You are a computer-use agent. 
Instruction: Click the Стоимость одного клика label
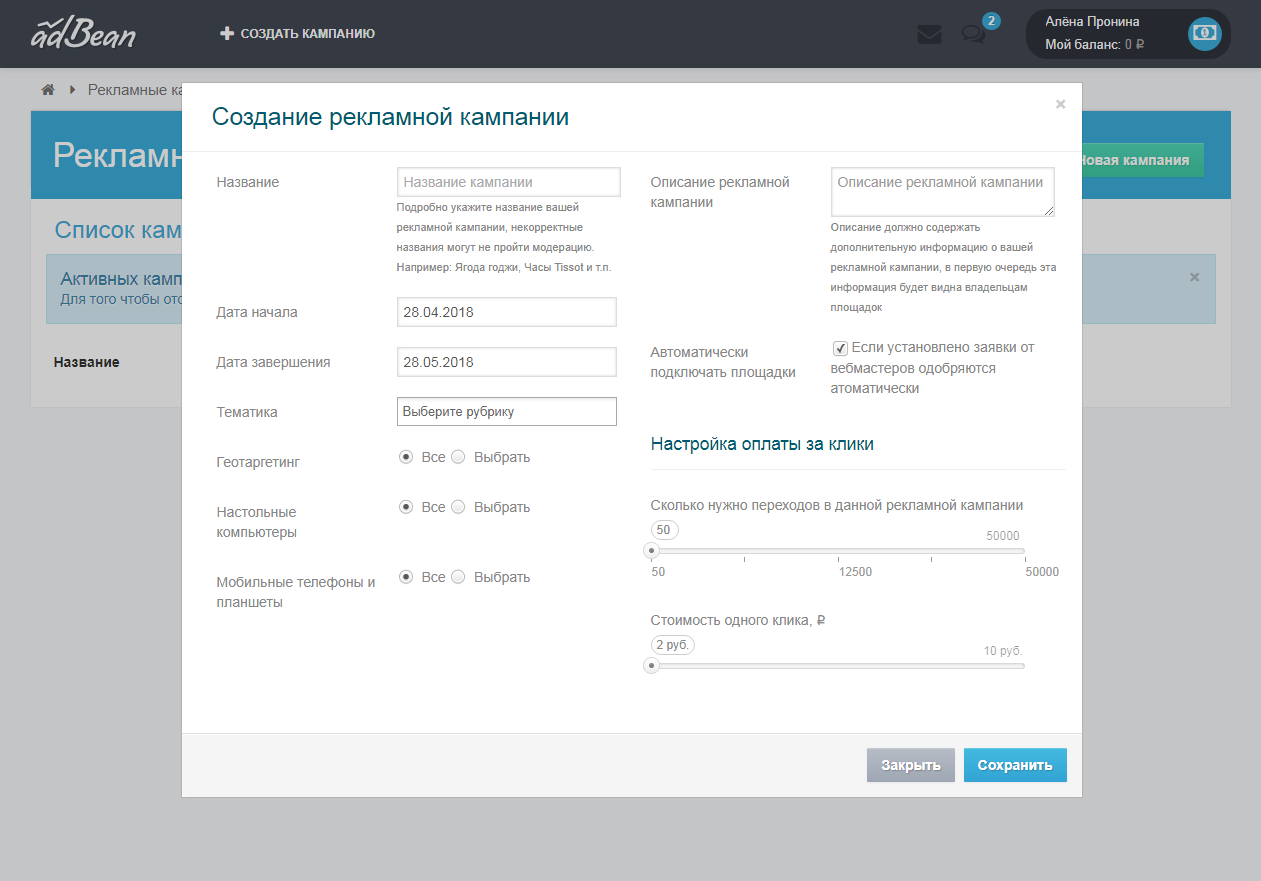click(737, 620)
